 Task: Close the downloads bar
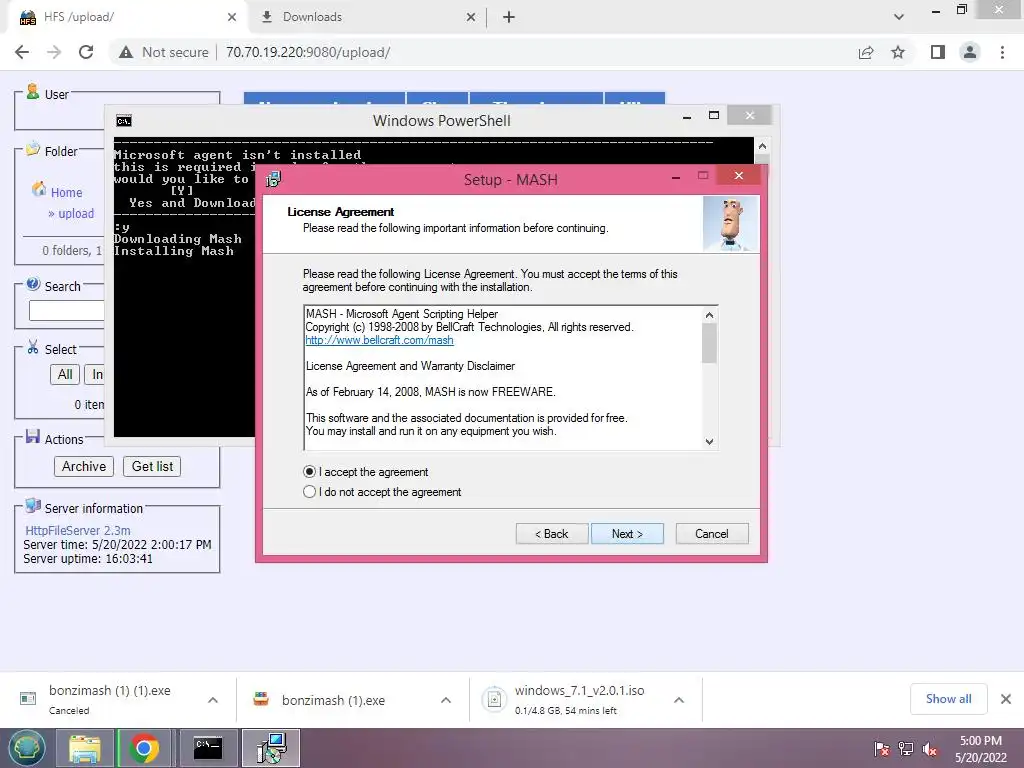[x=1006, y=699]
